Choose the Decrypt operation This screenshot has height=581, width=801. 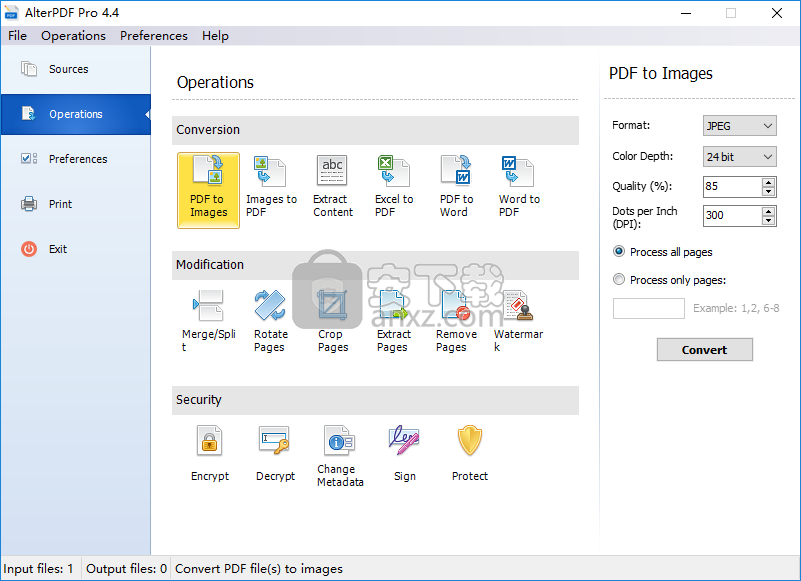coord(275,454)
